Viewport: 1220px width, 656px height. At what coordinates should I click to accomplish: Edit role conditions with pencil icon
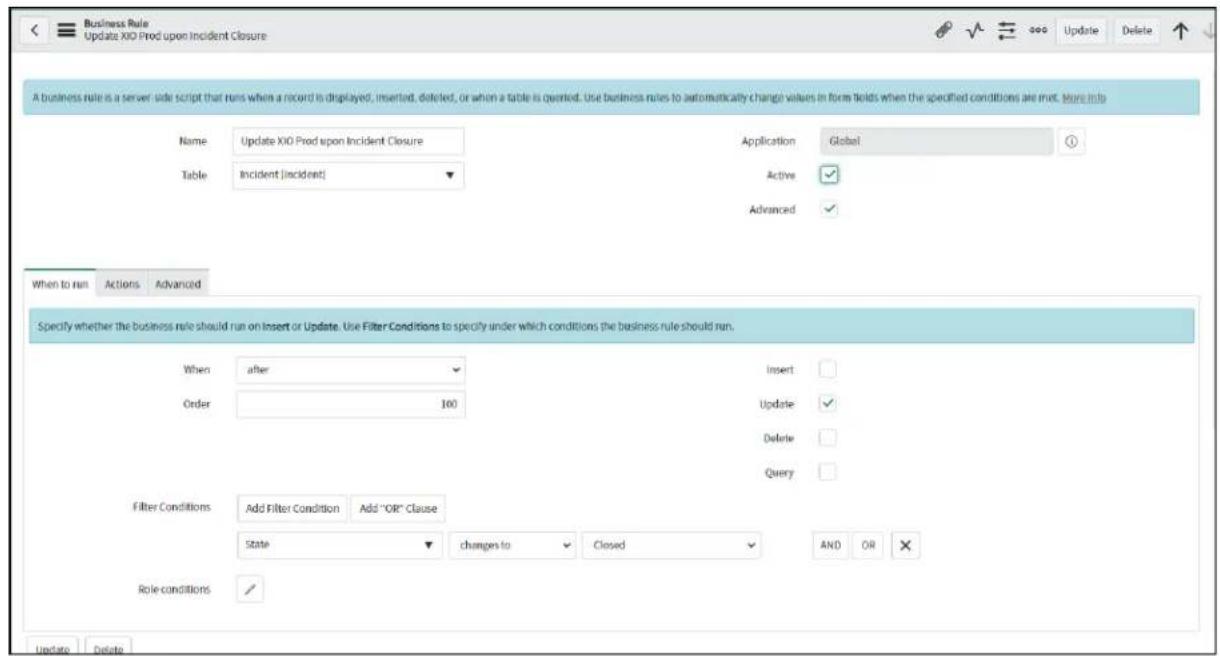(x=250, y=590)
